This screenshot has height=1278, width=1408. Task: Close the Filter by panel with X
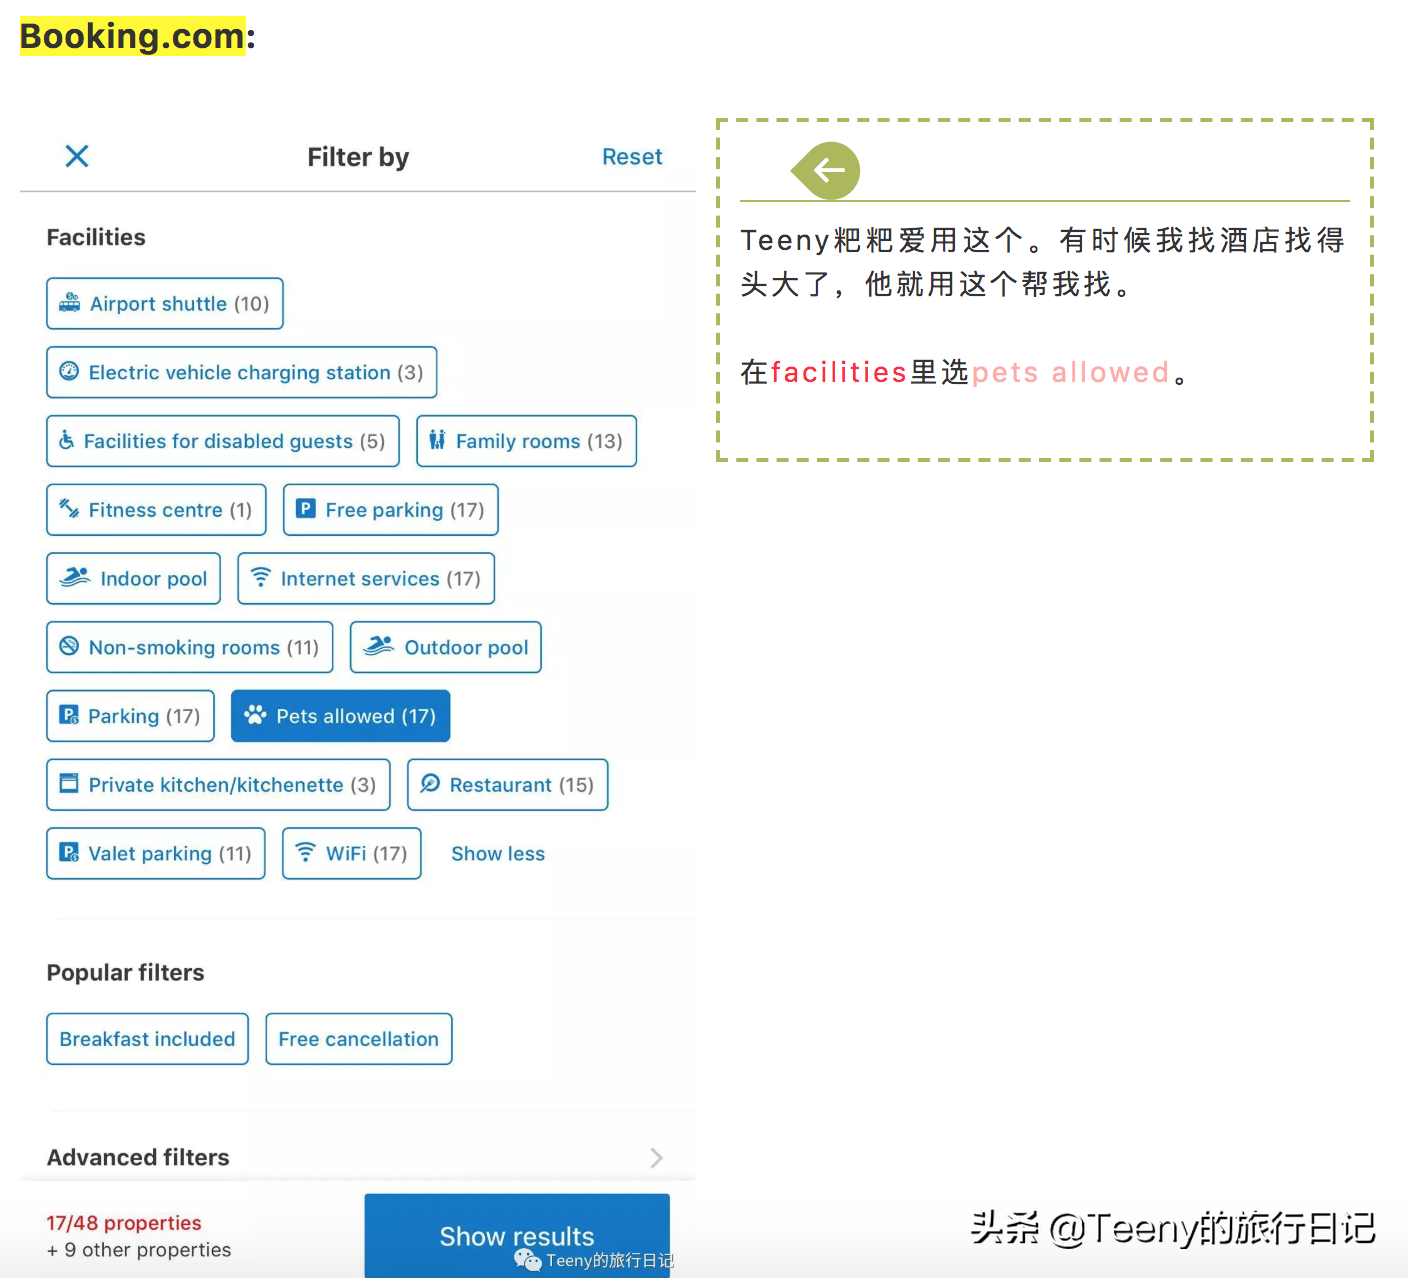coord(77,156)
